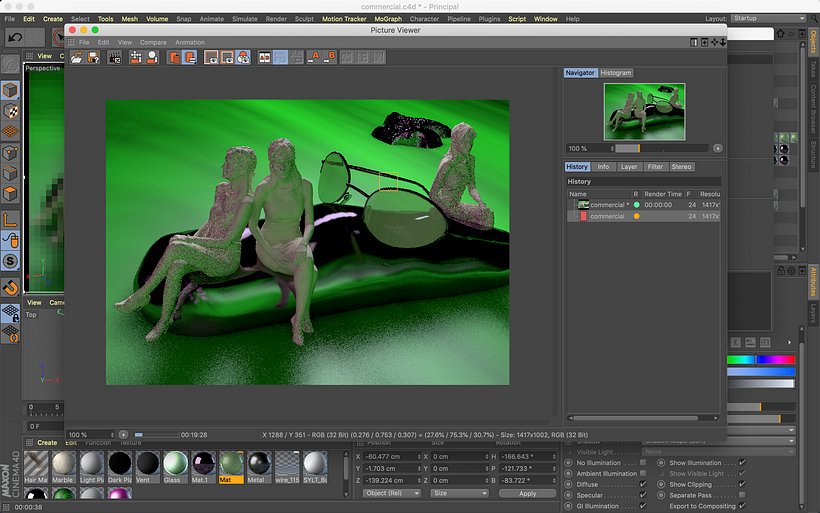The width and height of the screenshot is (820, 513).
Task: Uncheck the Show Clipping checkbox
Action: (x=742, y=484)
